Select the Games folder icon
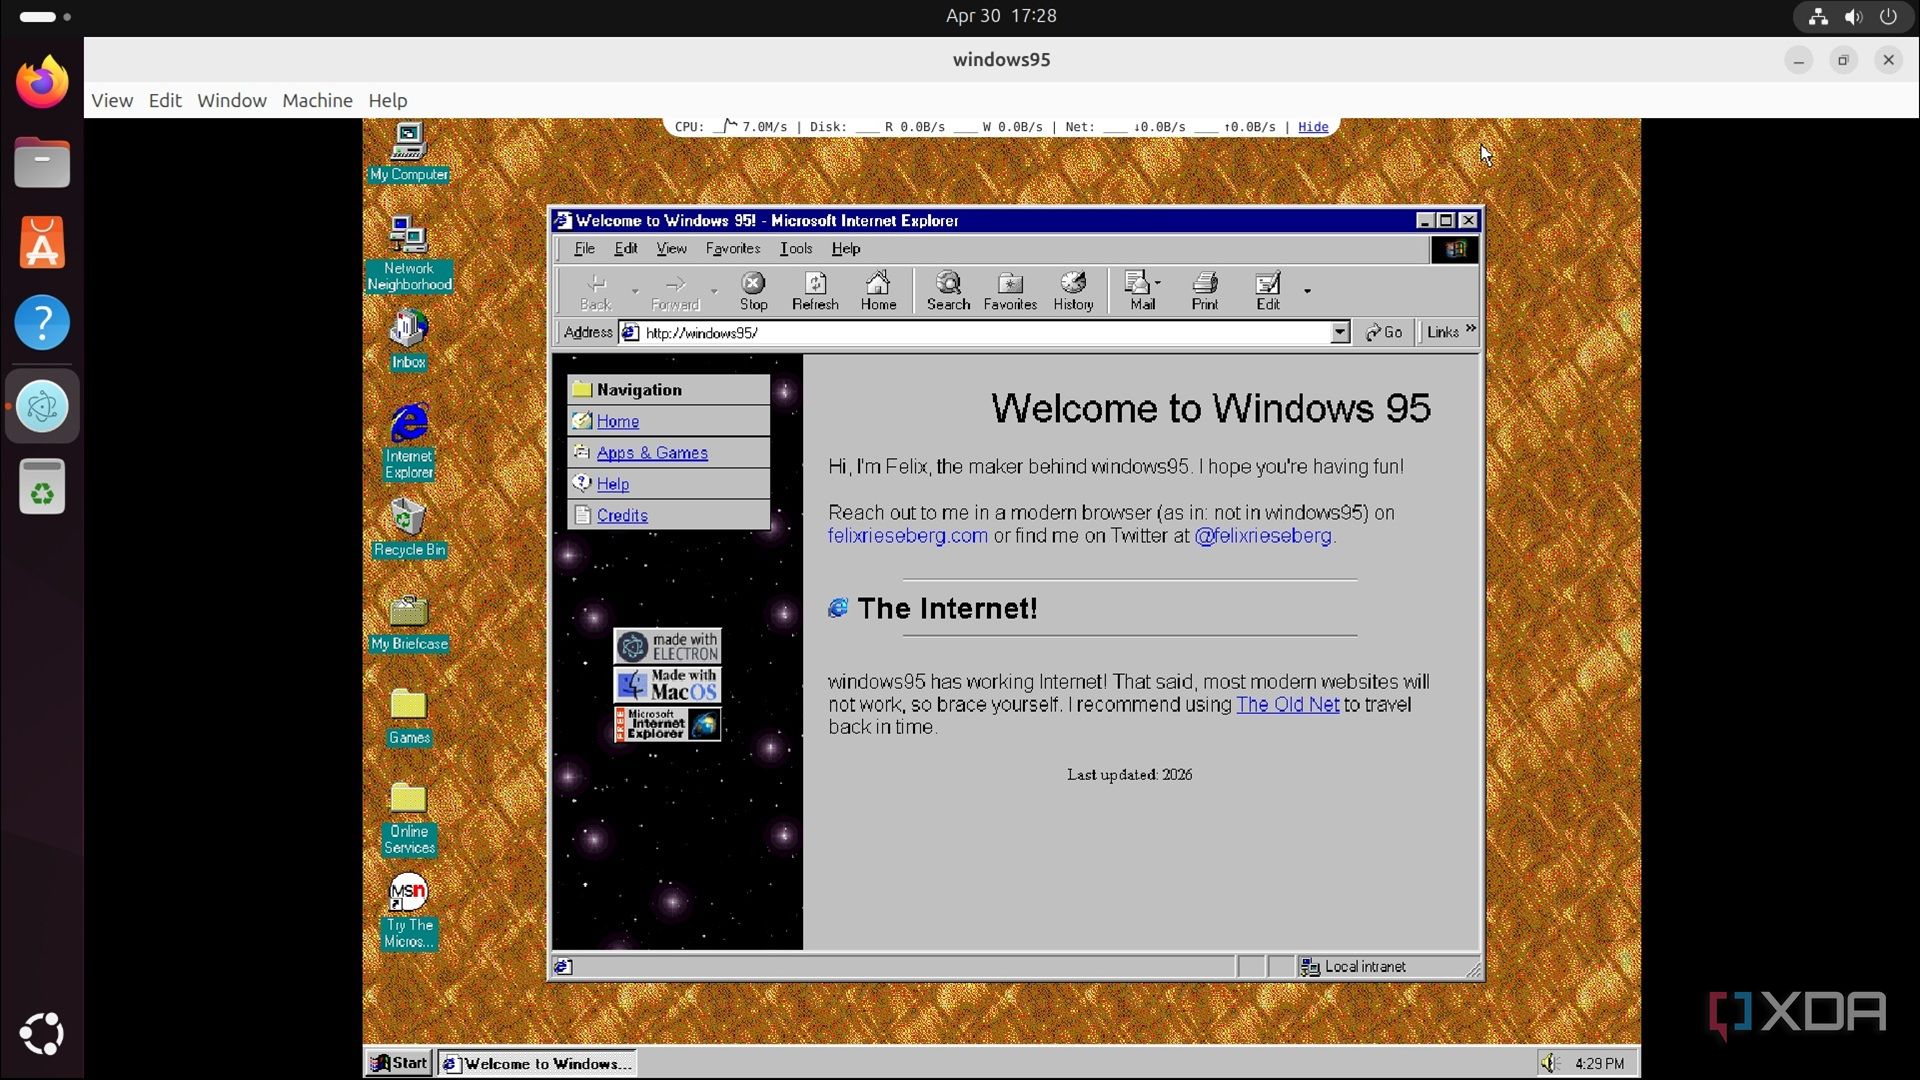This screenshot has height=1080, width=1920. [408, 716]
